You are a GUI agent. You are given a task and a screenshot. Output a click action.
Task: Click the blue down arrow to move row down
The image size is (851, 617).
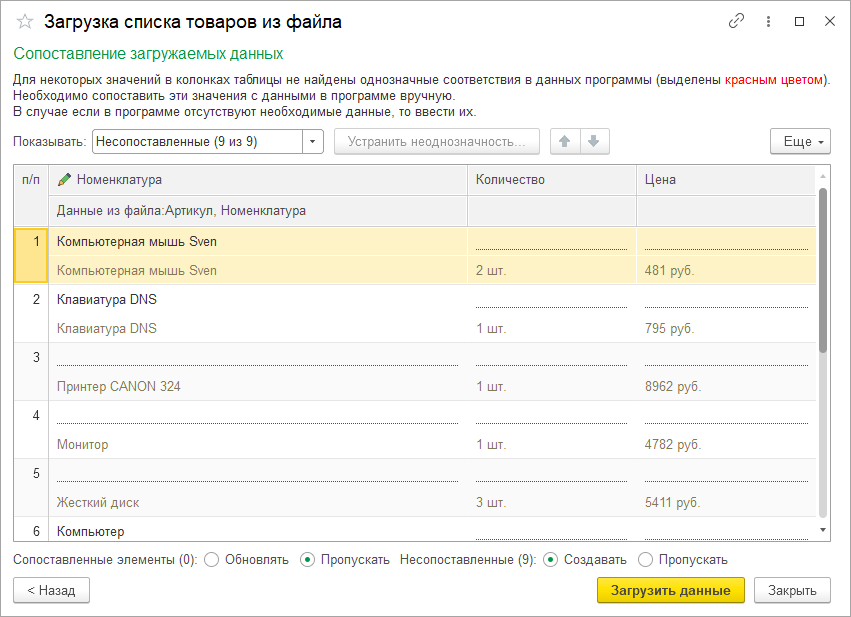pos(594,141)
